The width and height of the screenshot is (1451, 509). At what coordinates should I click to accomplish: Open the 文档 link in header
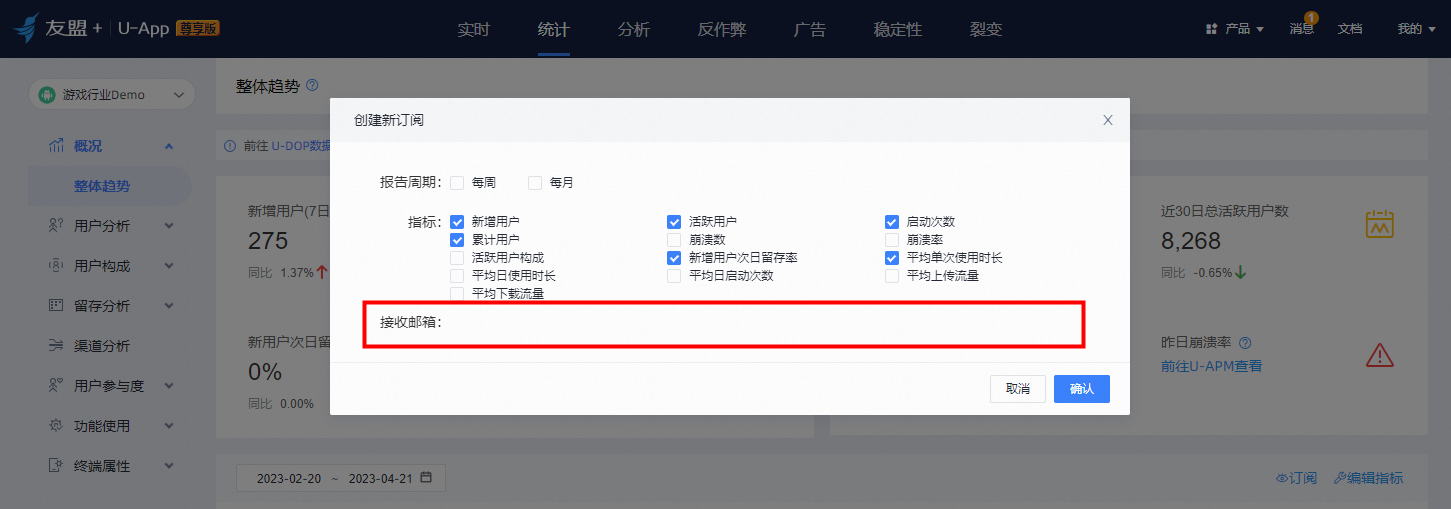coord(1350,29)
